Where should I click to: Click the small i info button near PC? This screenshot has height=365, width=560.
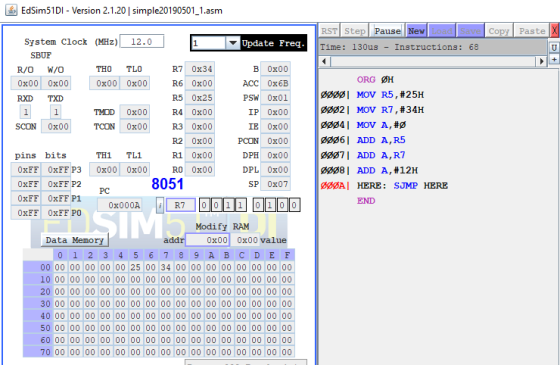pyautogui.click(x=160, y=205)
